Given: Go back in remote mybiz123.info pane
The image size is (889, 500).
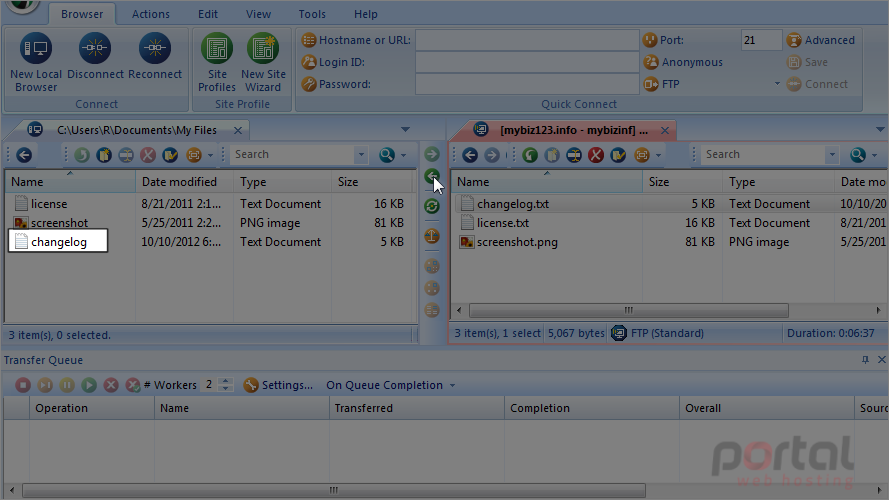Looking at the screenshot, I should 470,155.
